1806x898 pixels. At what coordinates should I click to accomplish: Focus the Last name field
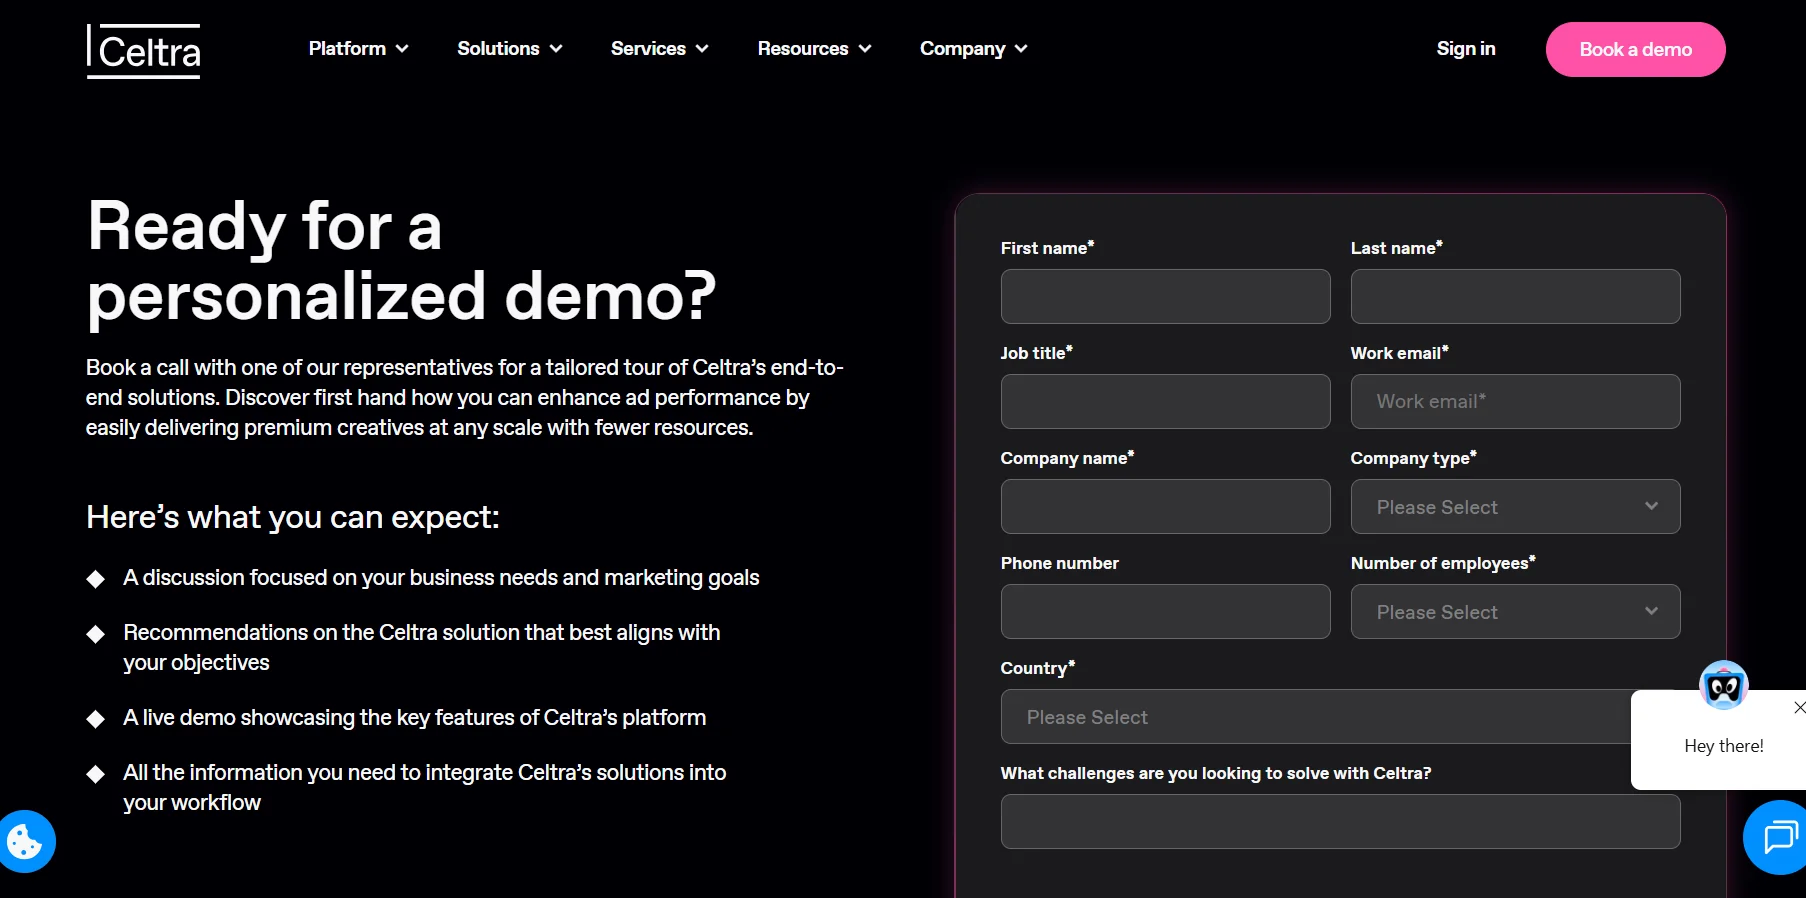[1515, 296]
